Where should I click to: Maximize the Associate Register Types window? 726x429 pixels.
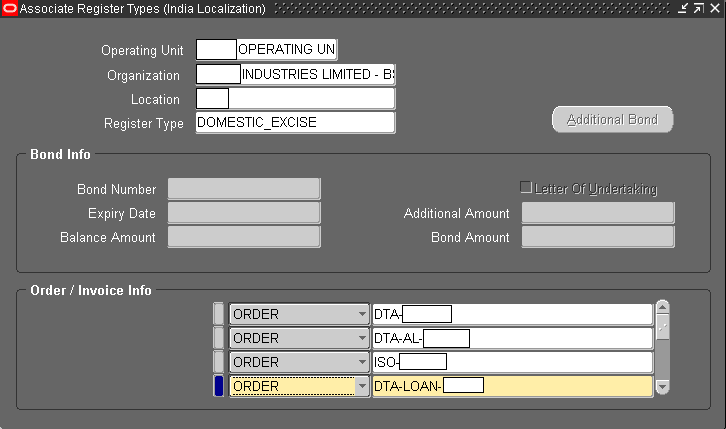[699, 8]
